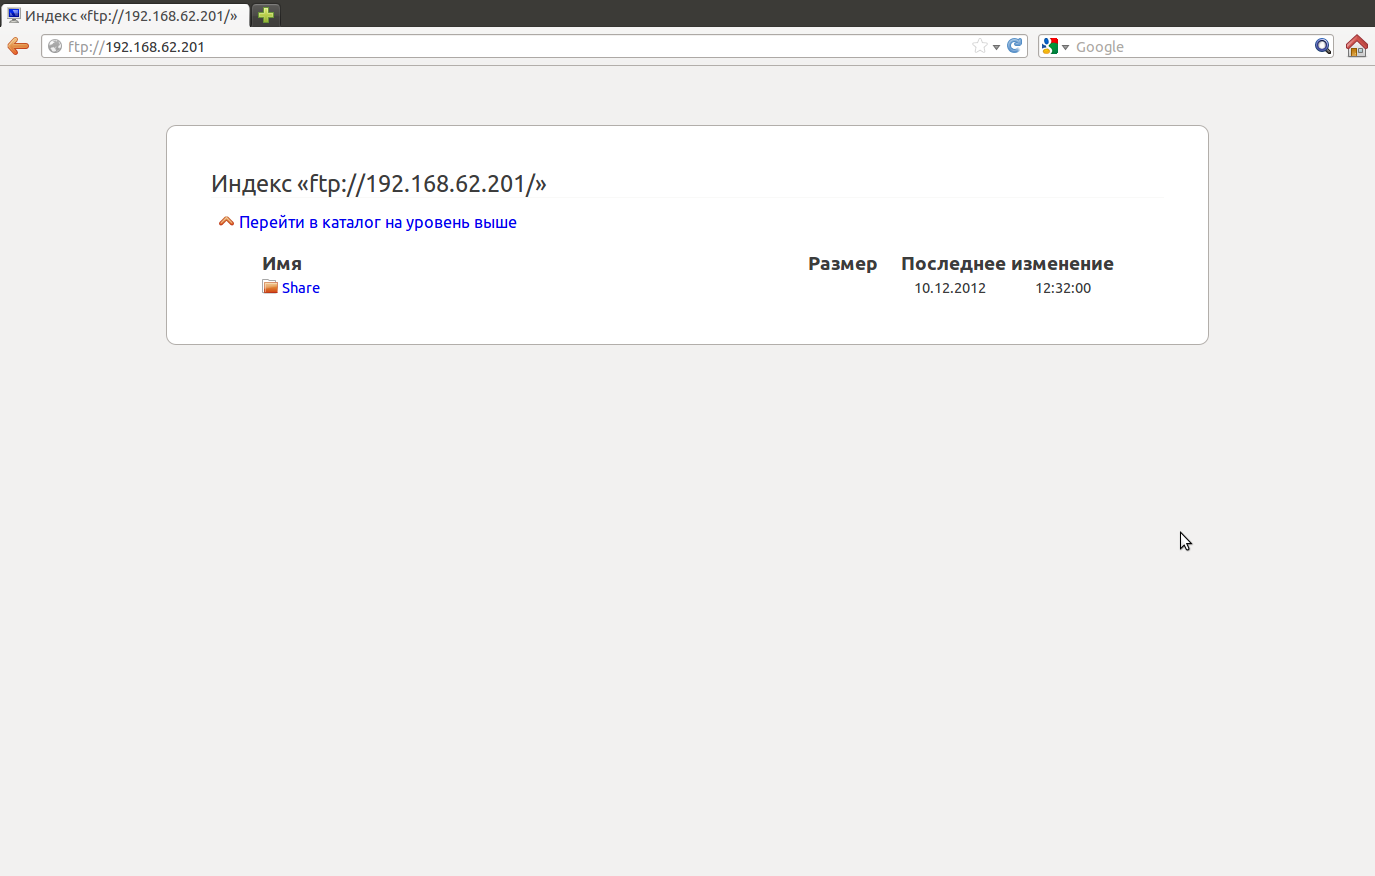Select the Индекс ftp://192.168.62.201 tab
Viewport: 1375px width, 876px height.
click(125, 15)
